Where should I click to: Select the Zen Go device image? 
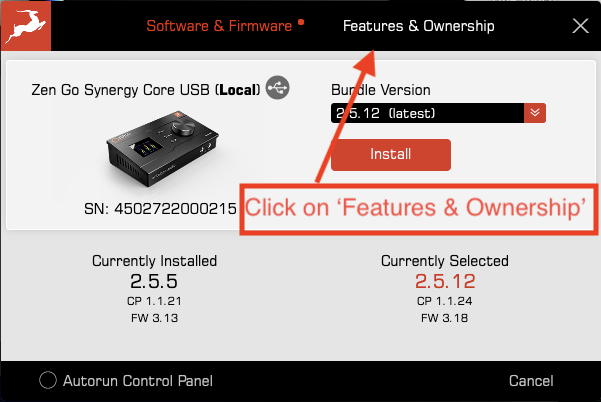pyautogui.click(x=163, y=149)
